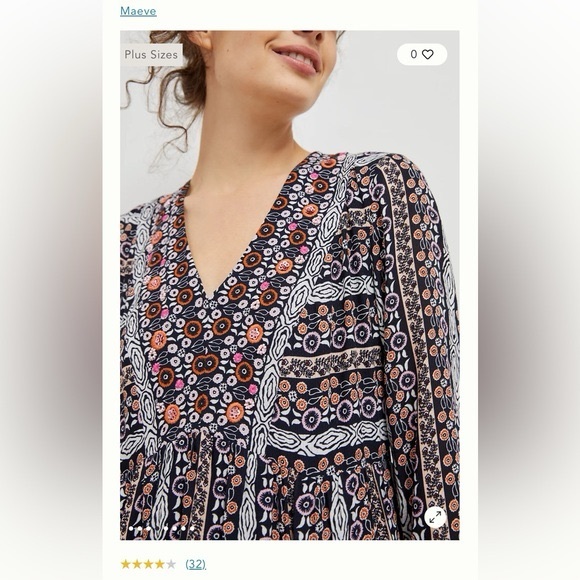Click the third gold rating star
Screen dimensions: 580x580
148,564
